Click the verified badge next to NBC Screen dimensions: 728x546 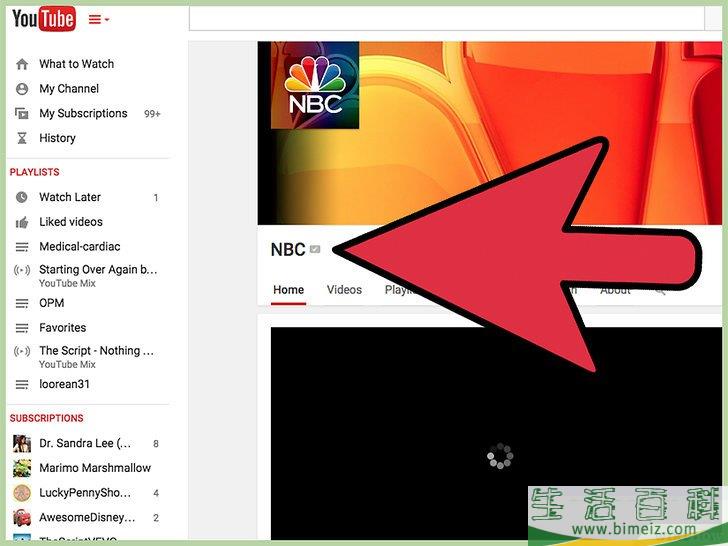click(315, 249)
